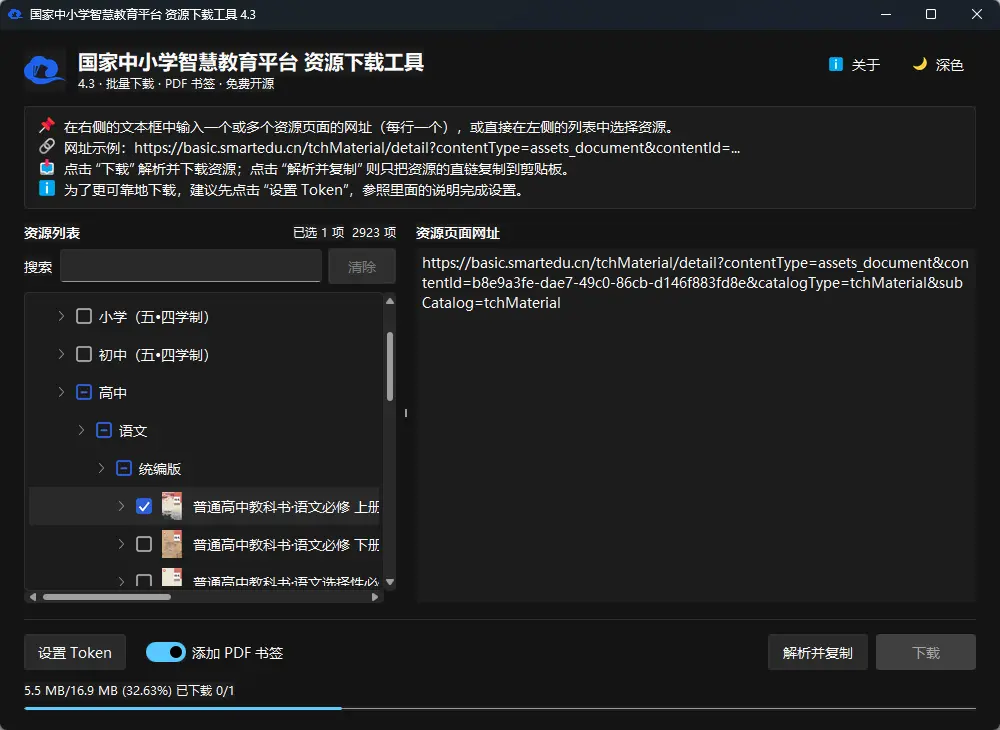Viewport: 1000px width, 730px height.
Task: Click the 设置 Token button
Action: tap(75, 652)
